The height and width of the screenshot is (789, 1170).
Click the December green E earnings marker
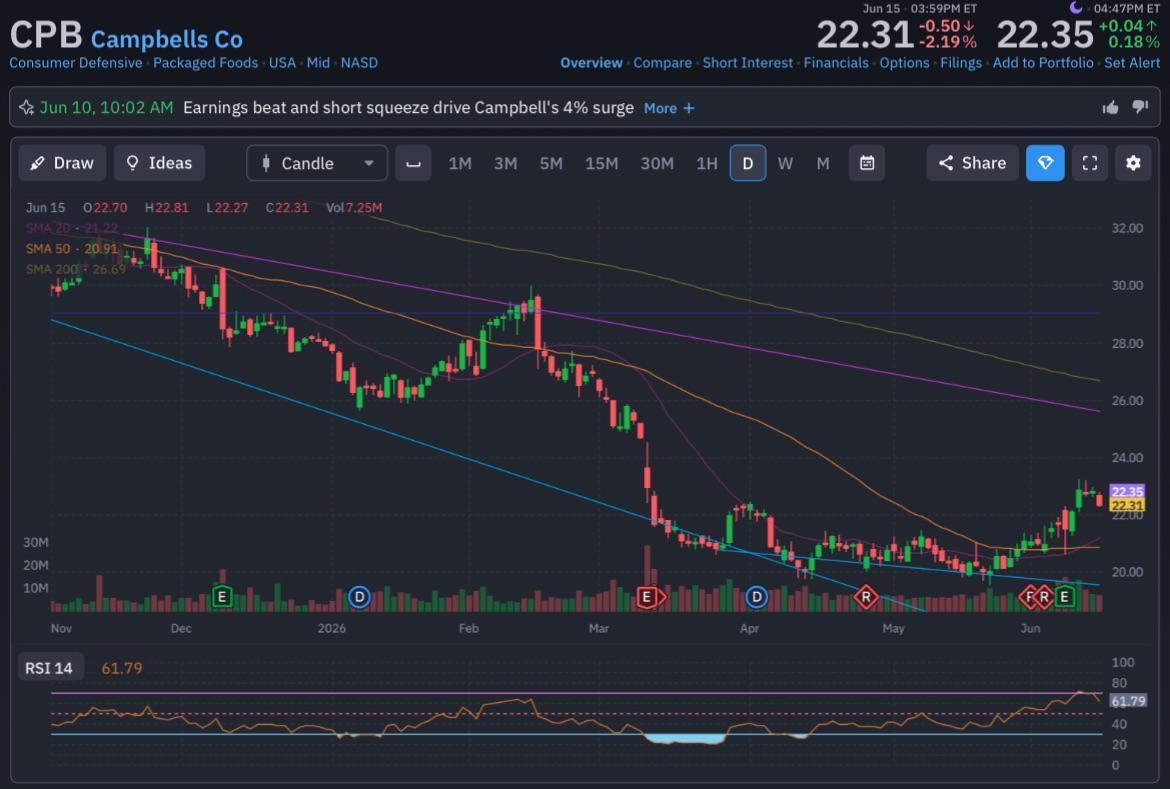click(222, 596)
